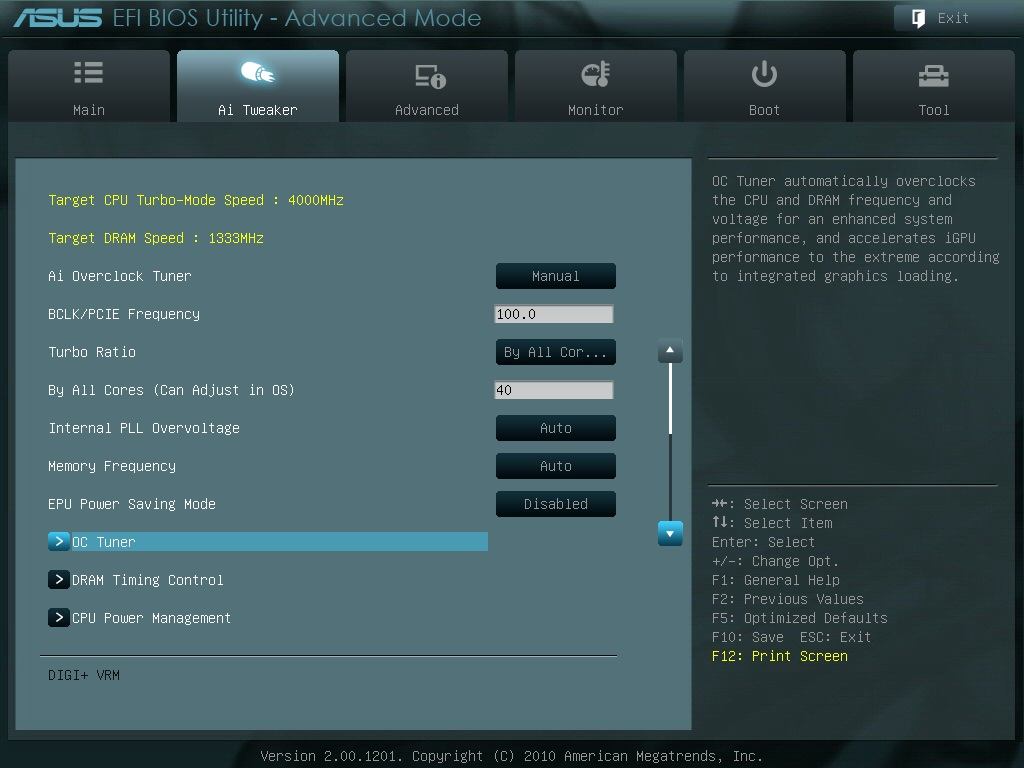Click F1: General Help hint
The width and height of the screenshot is (1024, 768).
(776, 580)
